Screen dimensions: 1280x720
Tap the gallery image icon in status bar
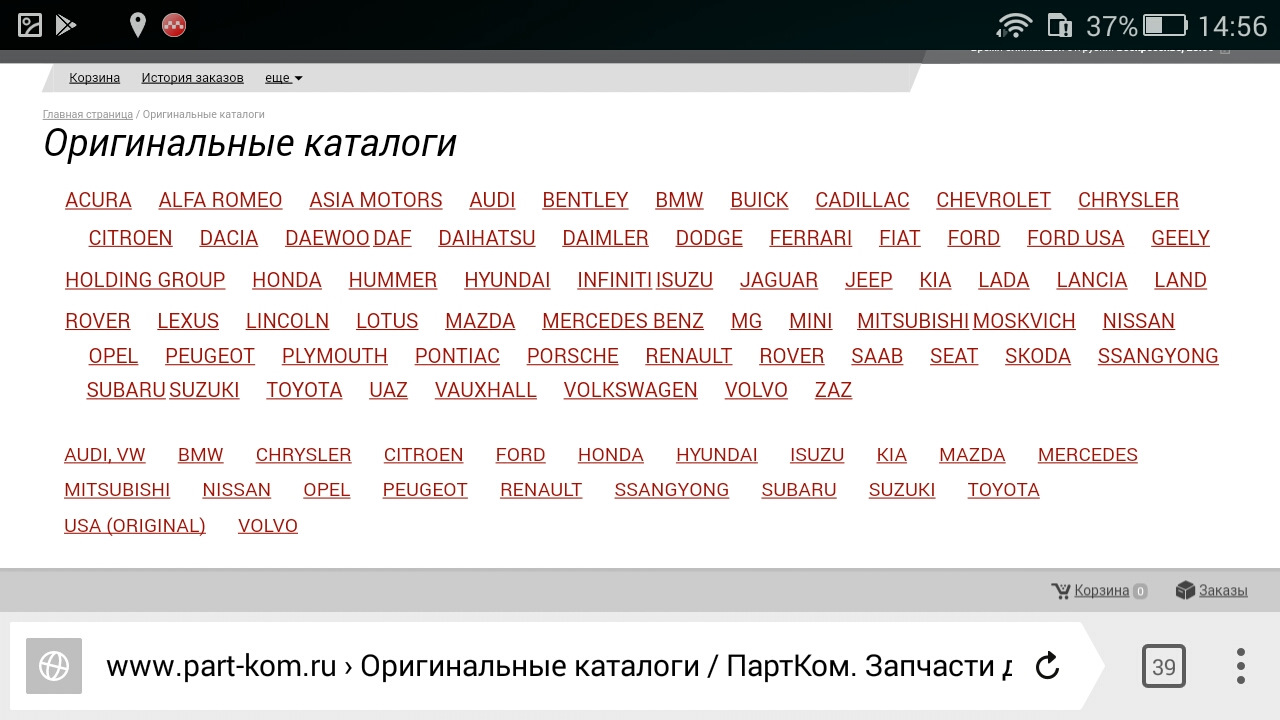click(30, 25)
